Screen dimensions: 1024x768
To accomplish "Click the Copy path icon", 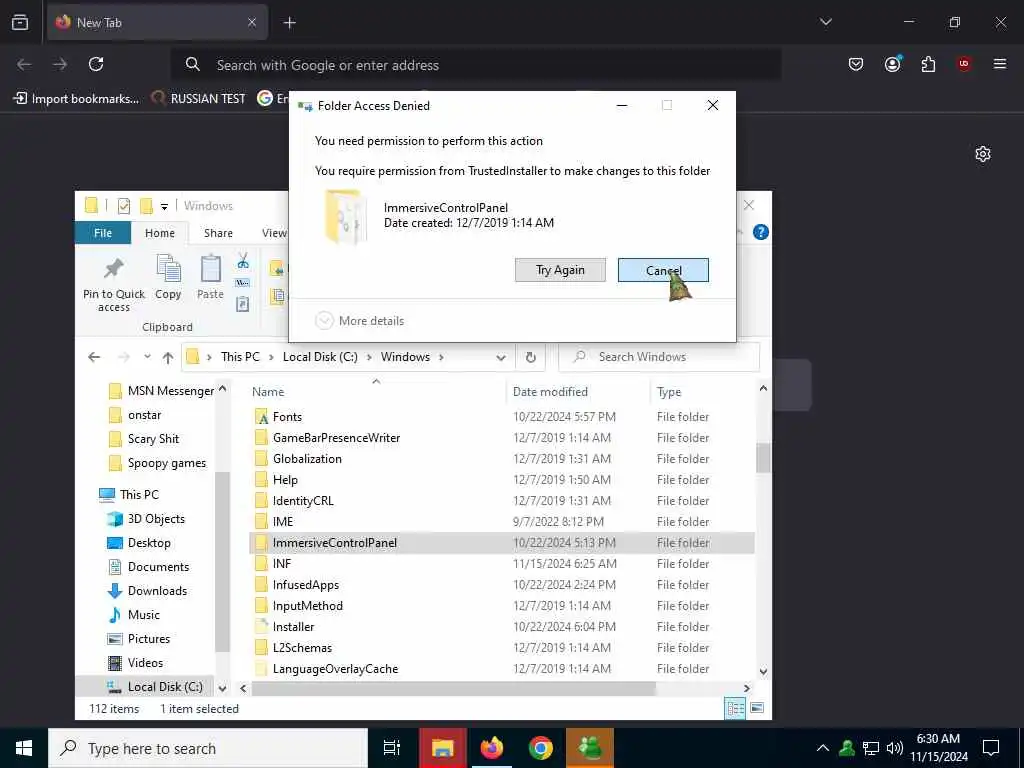I will 243,283.
